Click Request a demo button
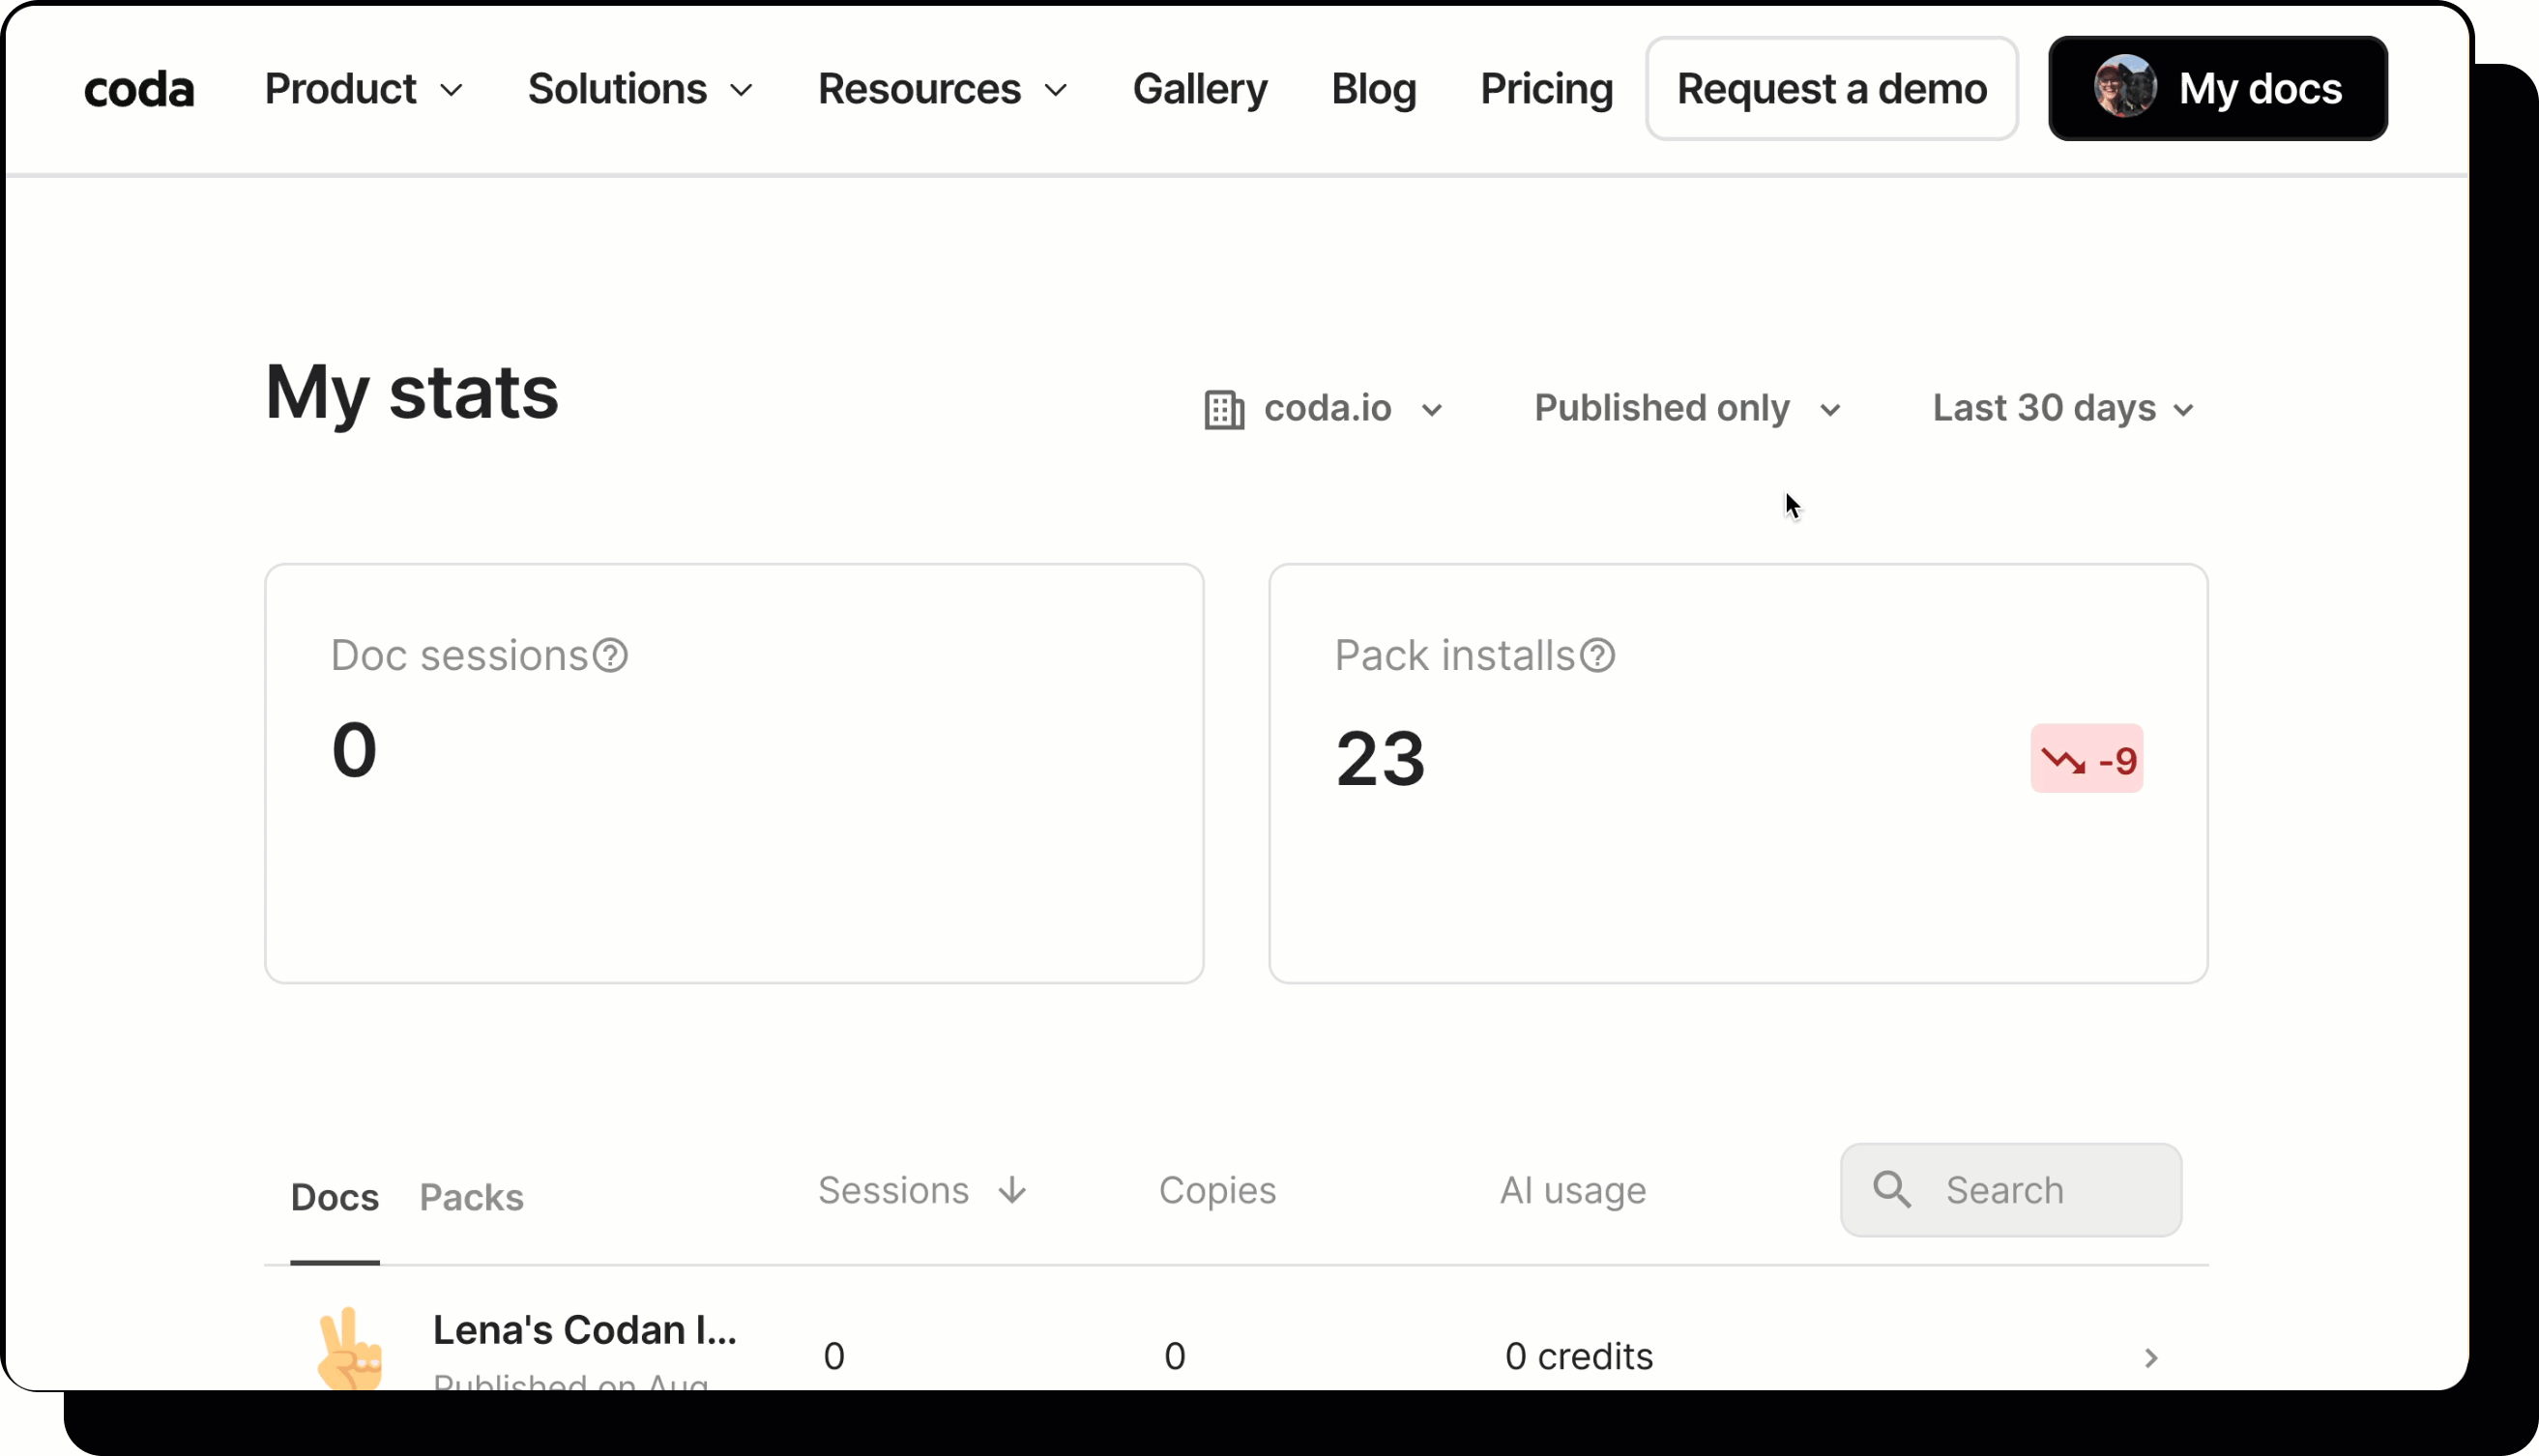The width and height of the screenshot is (2539, 1456). (1831, 89)
